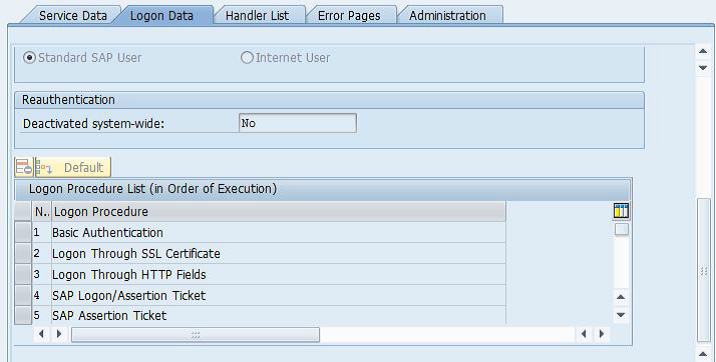Click the panel's top scroll-up arrow

(703, 51)
